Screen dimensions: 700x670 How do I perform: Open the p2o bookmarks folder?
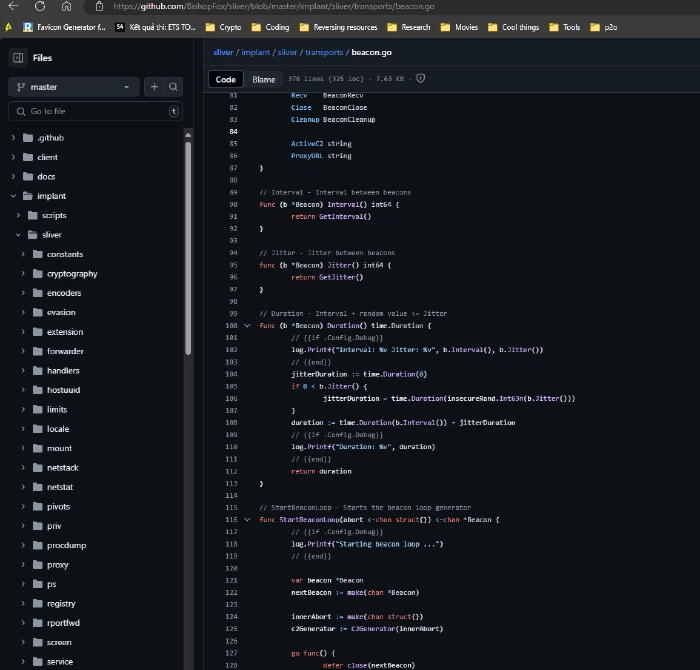[x=604, y=27]
